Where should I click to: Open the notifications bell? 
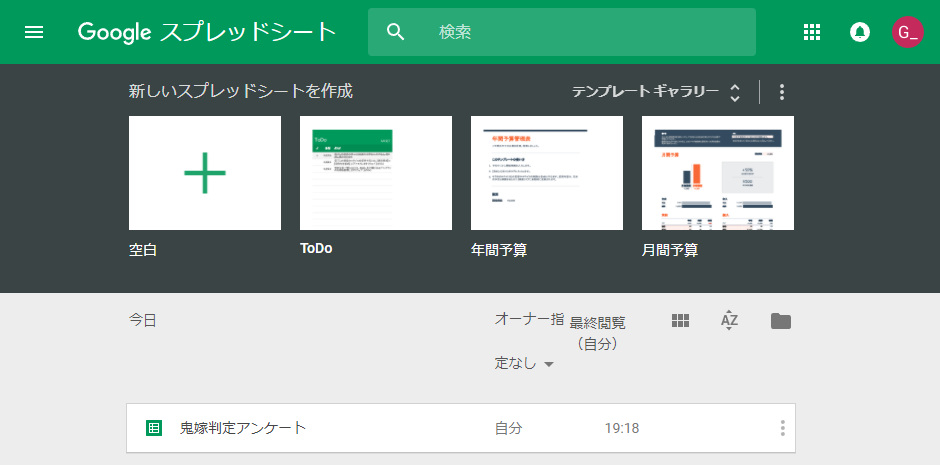(859, 32)
